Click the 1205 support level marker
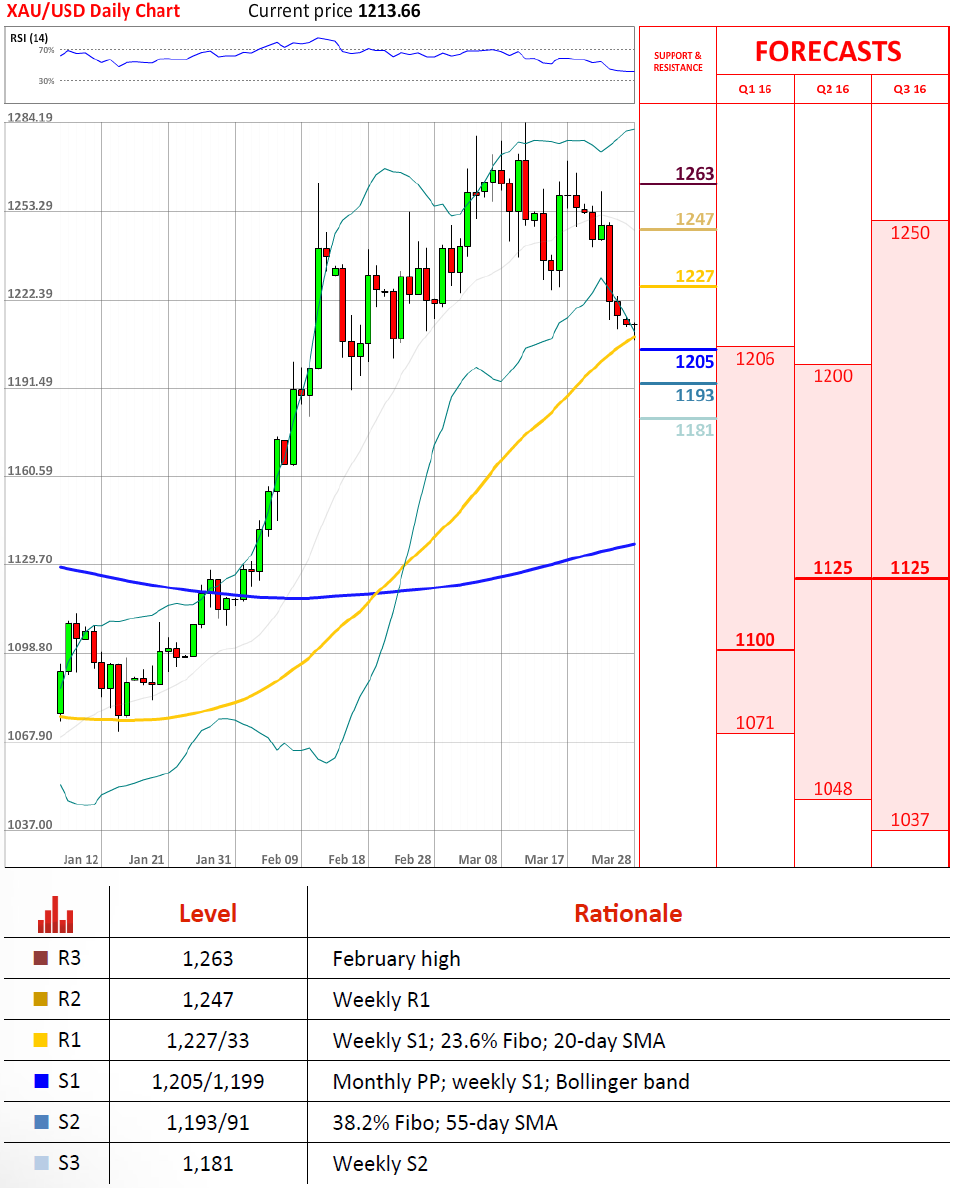953x1188 pixels. pyautogui.click(x=694, y=362)
